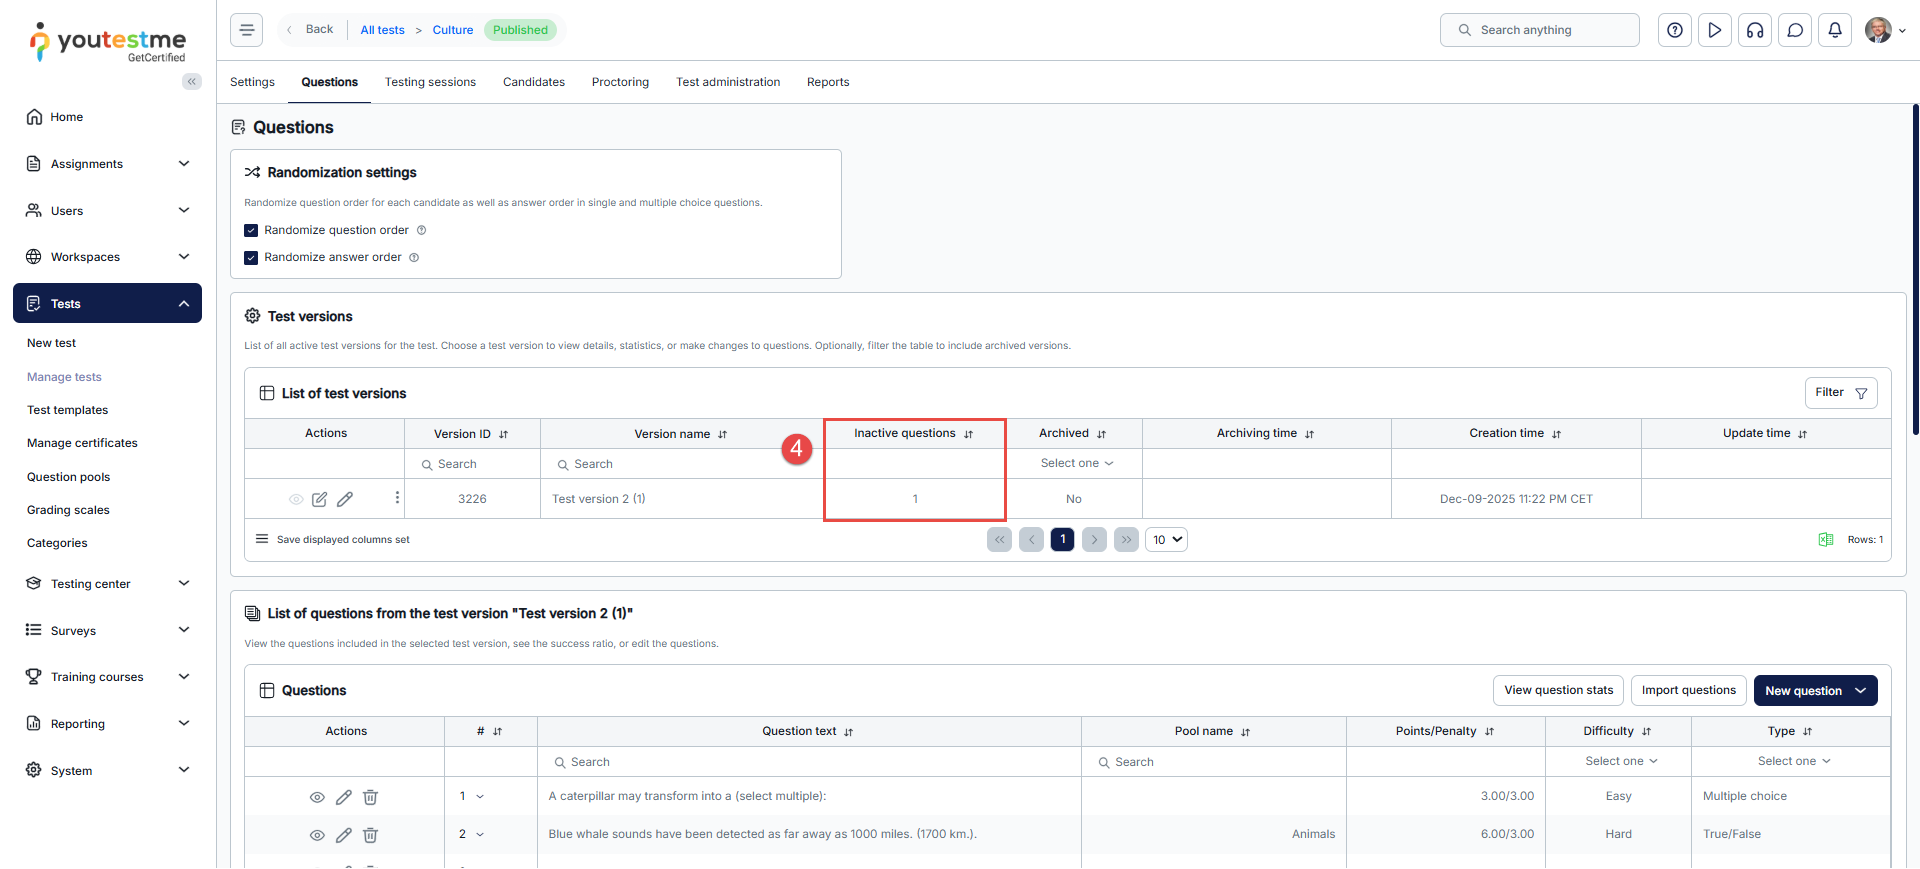
Task: Export test versions to Excel icon
Action: coord(1825,540)
